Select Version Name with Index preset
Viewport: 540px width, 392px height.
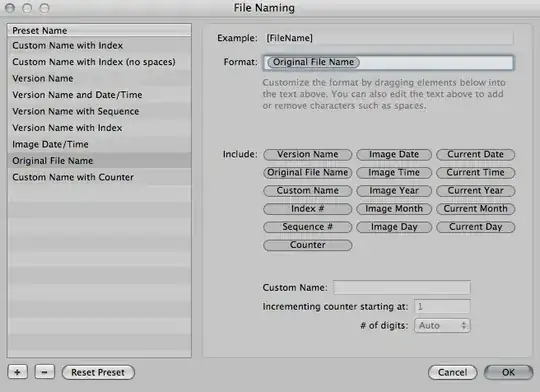pos(99,128)
